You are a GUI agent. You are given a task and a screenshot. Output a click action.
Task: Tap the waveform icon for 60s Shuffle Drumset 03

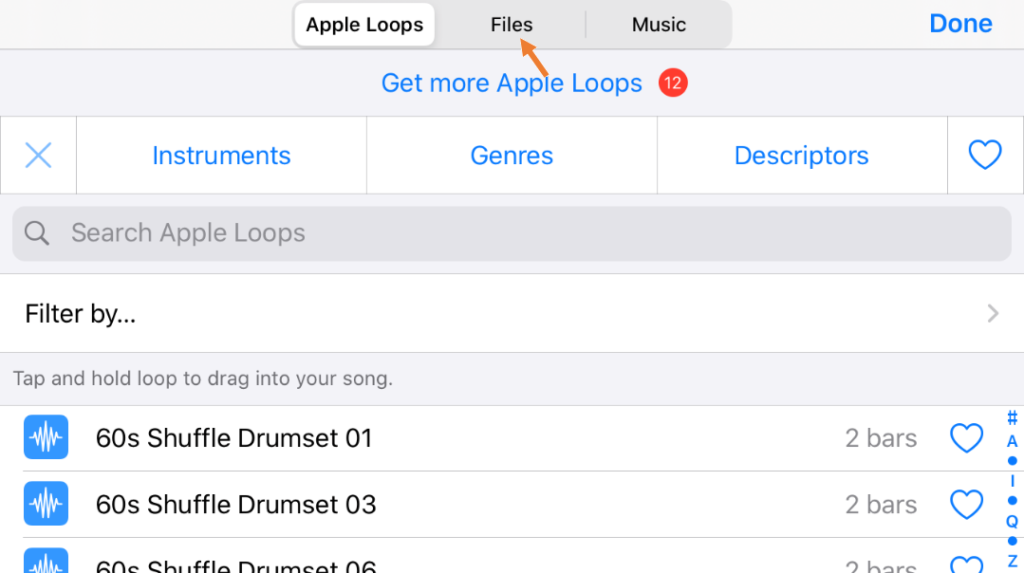(x=46, y=504)
